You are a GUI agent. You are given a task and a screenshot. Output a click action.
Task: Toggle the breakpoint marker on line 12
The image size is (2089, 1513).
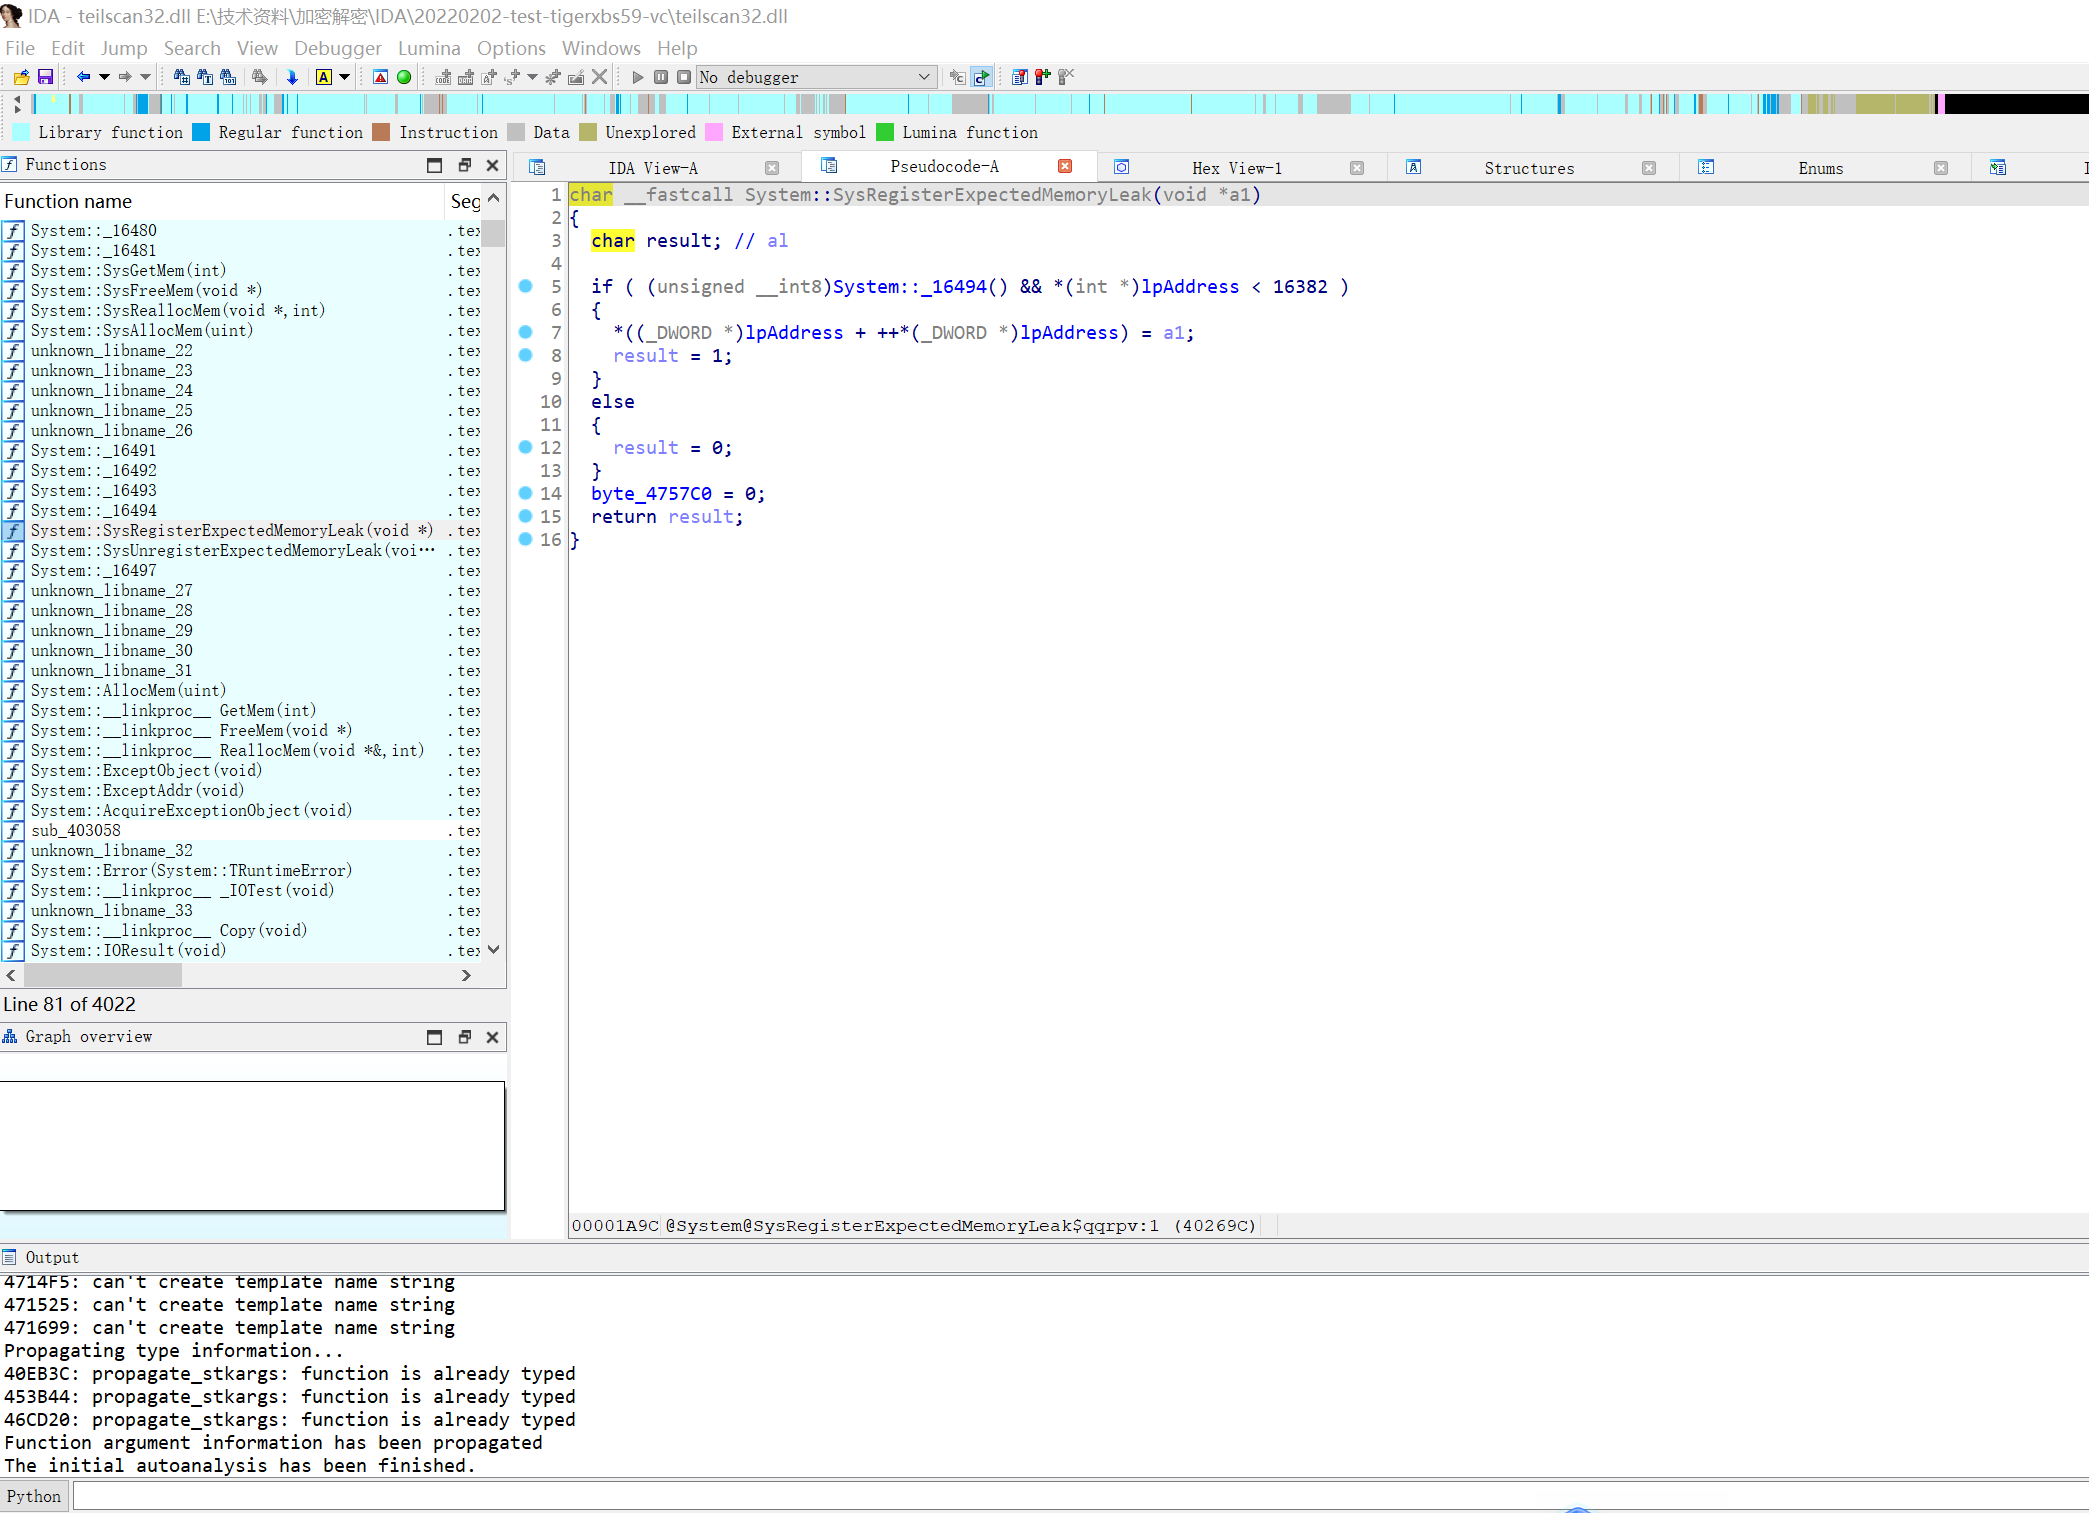(x=527, y=448)
